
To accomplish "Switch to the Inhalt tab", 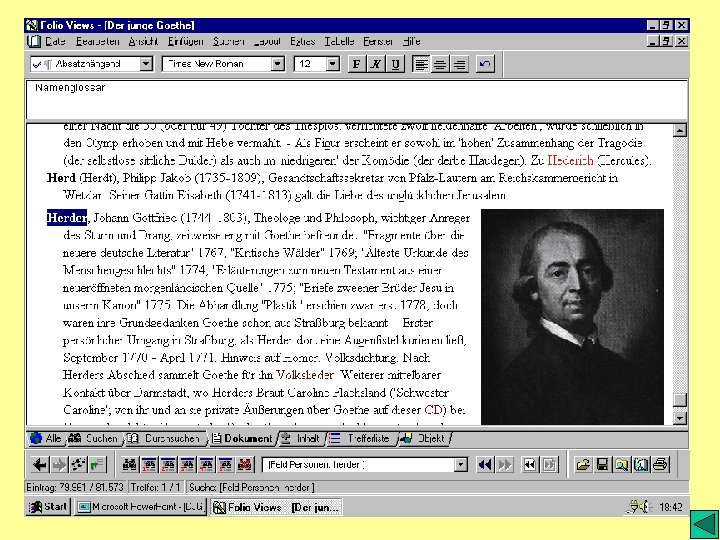I will click(x=301, y=439).
